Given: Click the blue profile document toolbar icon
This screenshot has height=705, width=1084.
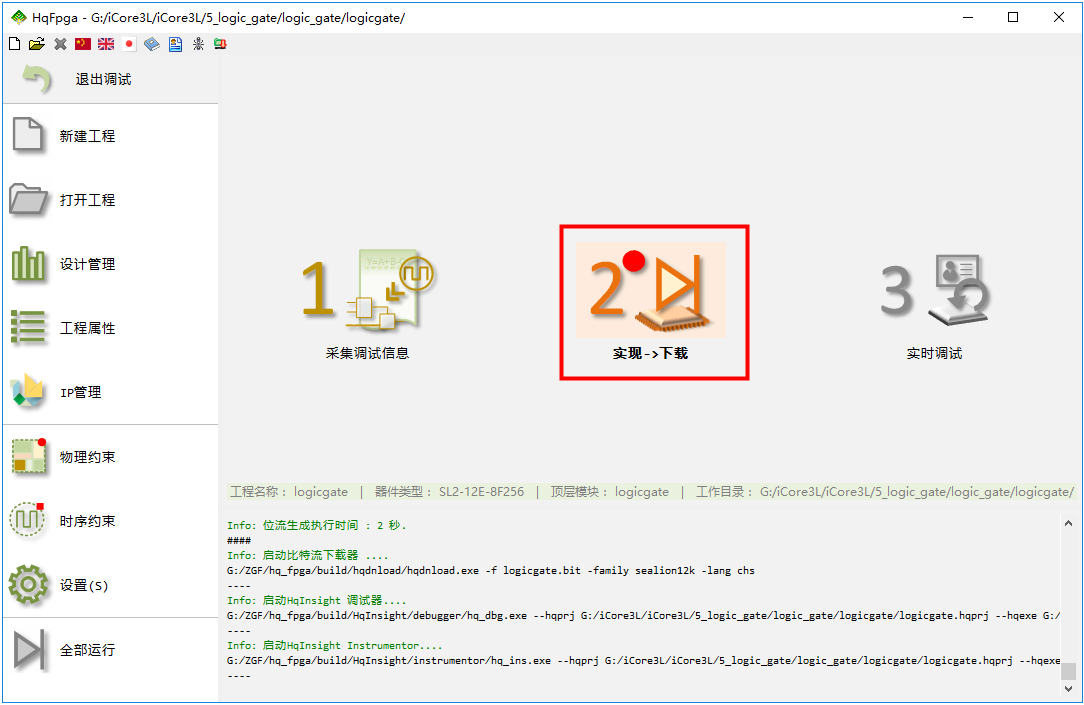Looking at the screenshot, I should 175,44.
